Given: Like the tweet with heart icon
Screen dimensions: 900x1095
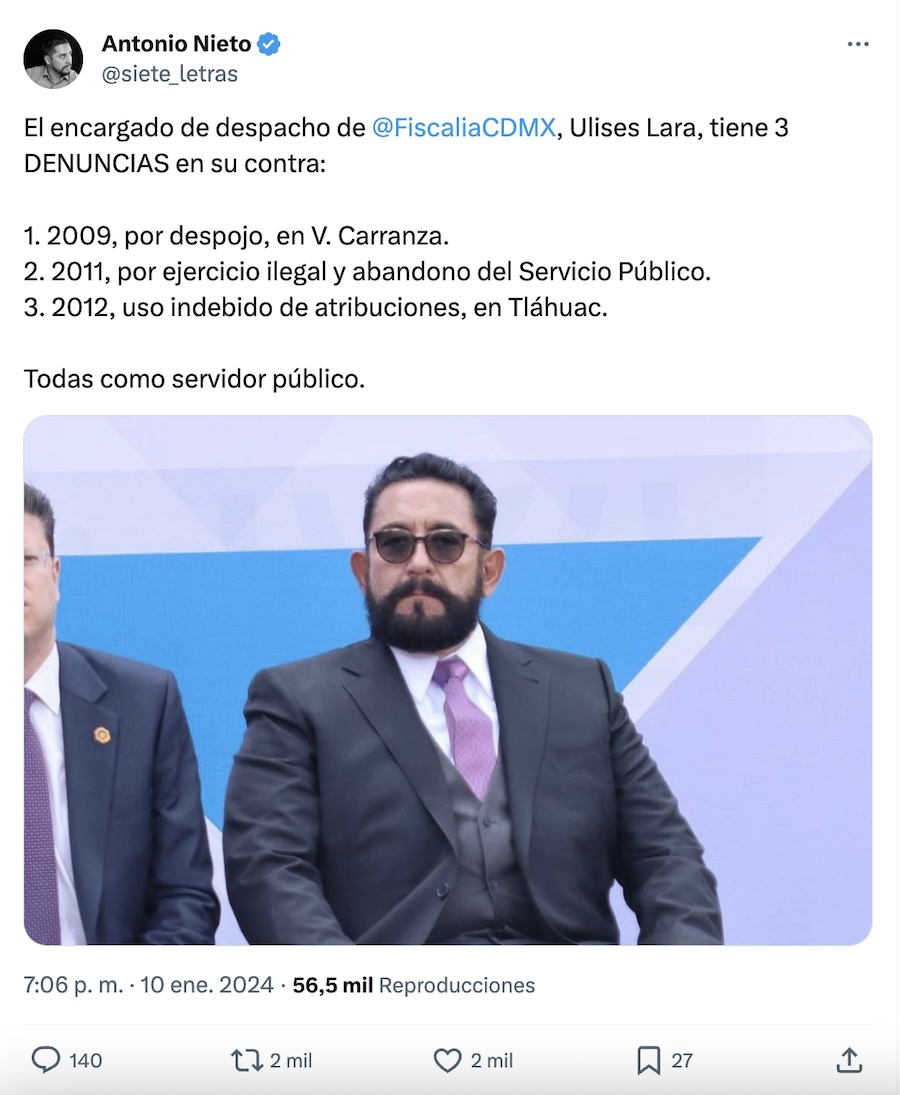Looking at the screenshot, I should click(x=448, y=1060).
